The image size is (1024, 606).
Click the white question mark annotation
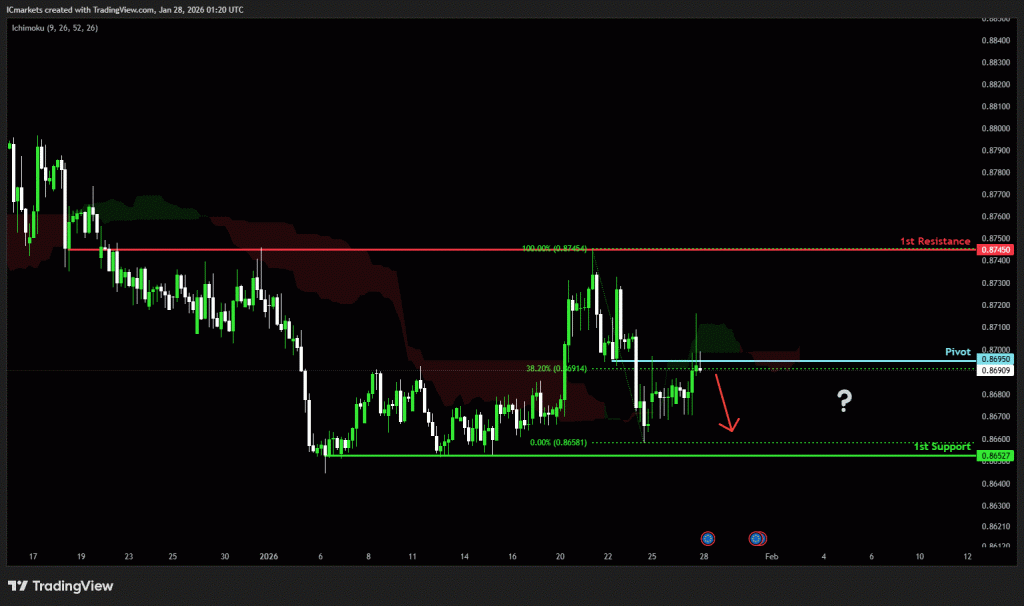[845, 402]
